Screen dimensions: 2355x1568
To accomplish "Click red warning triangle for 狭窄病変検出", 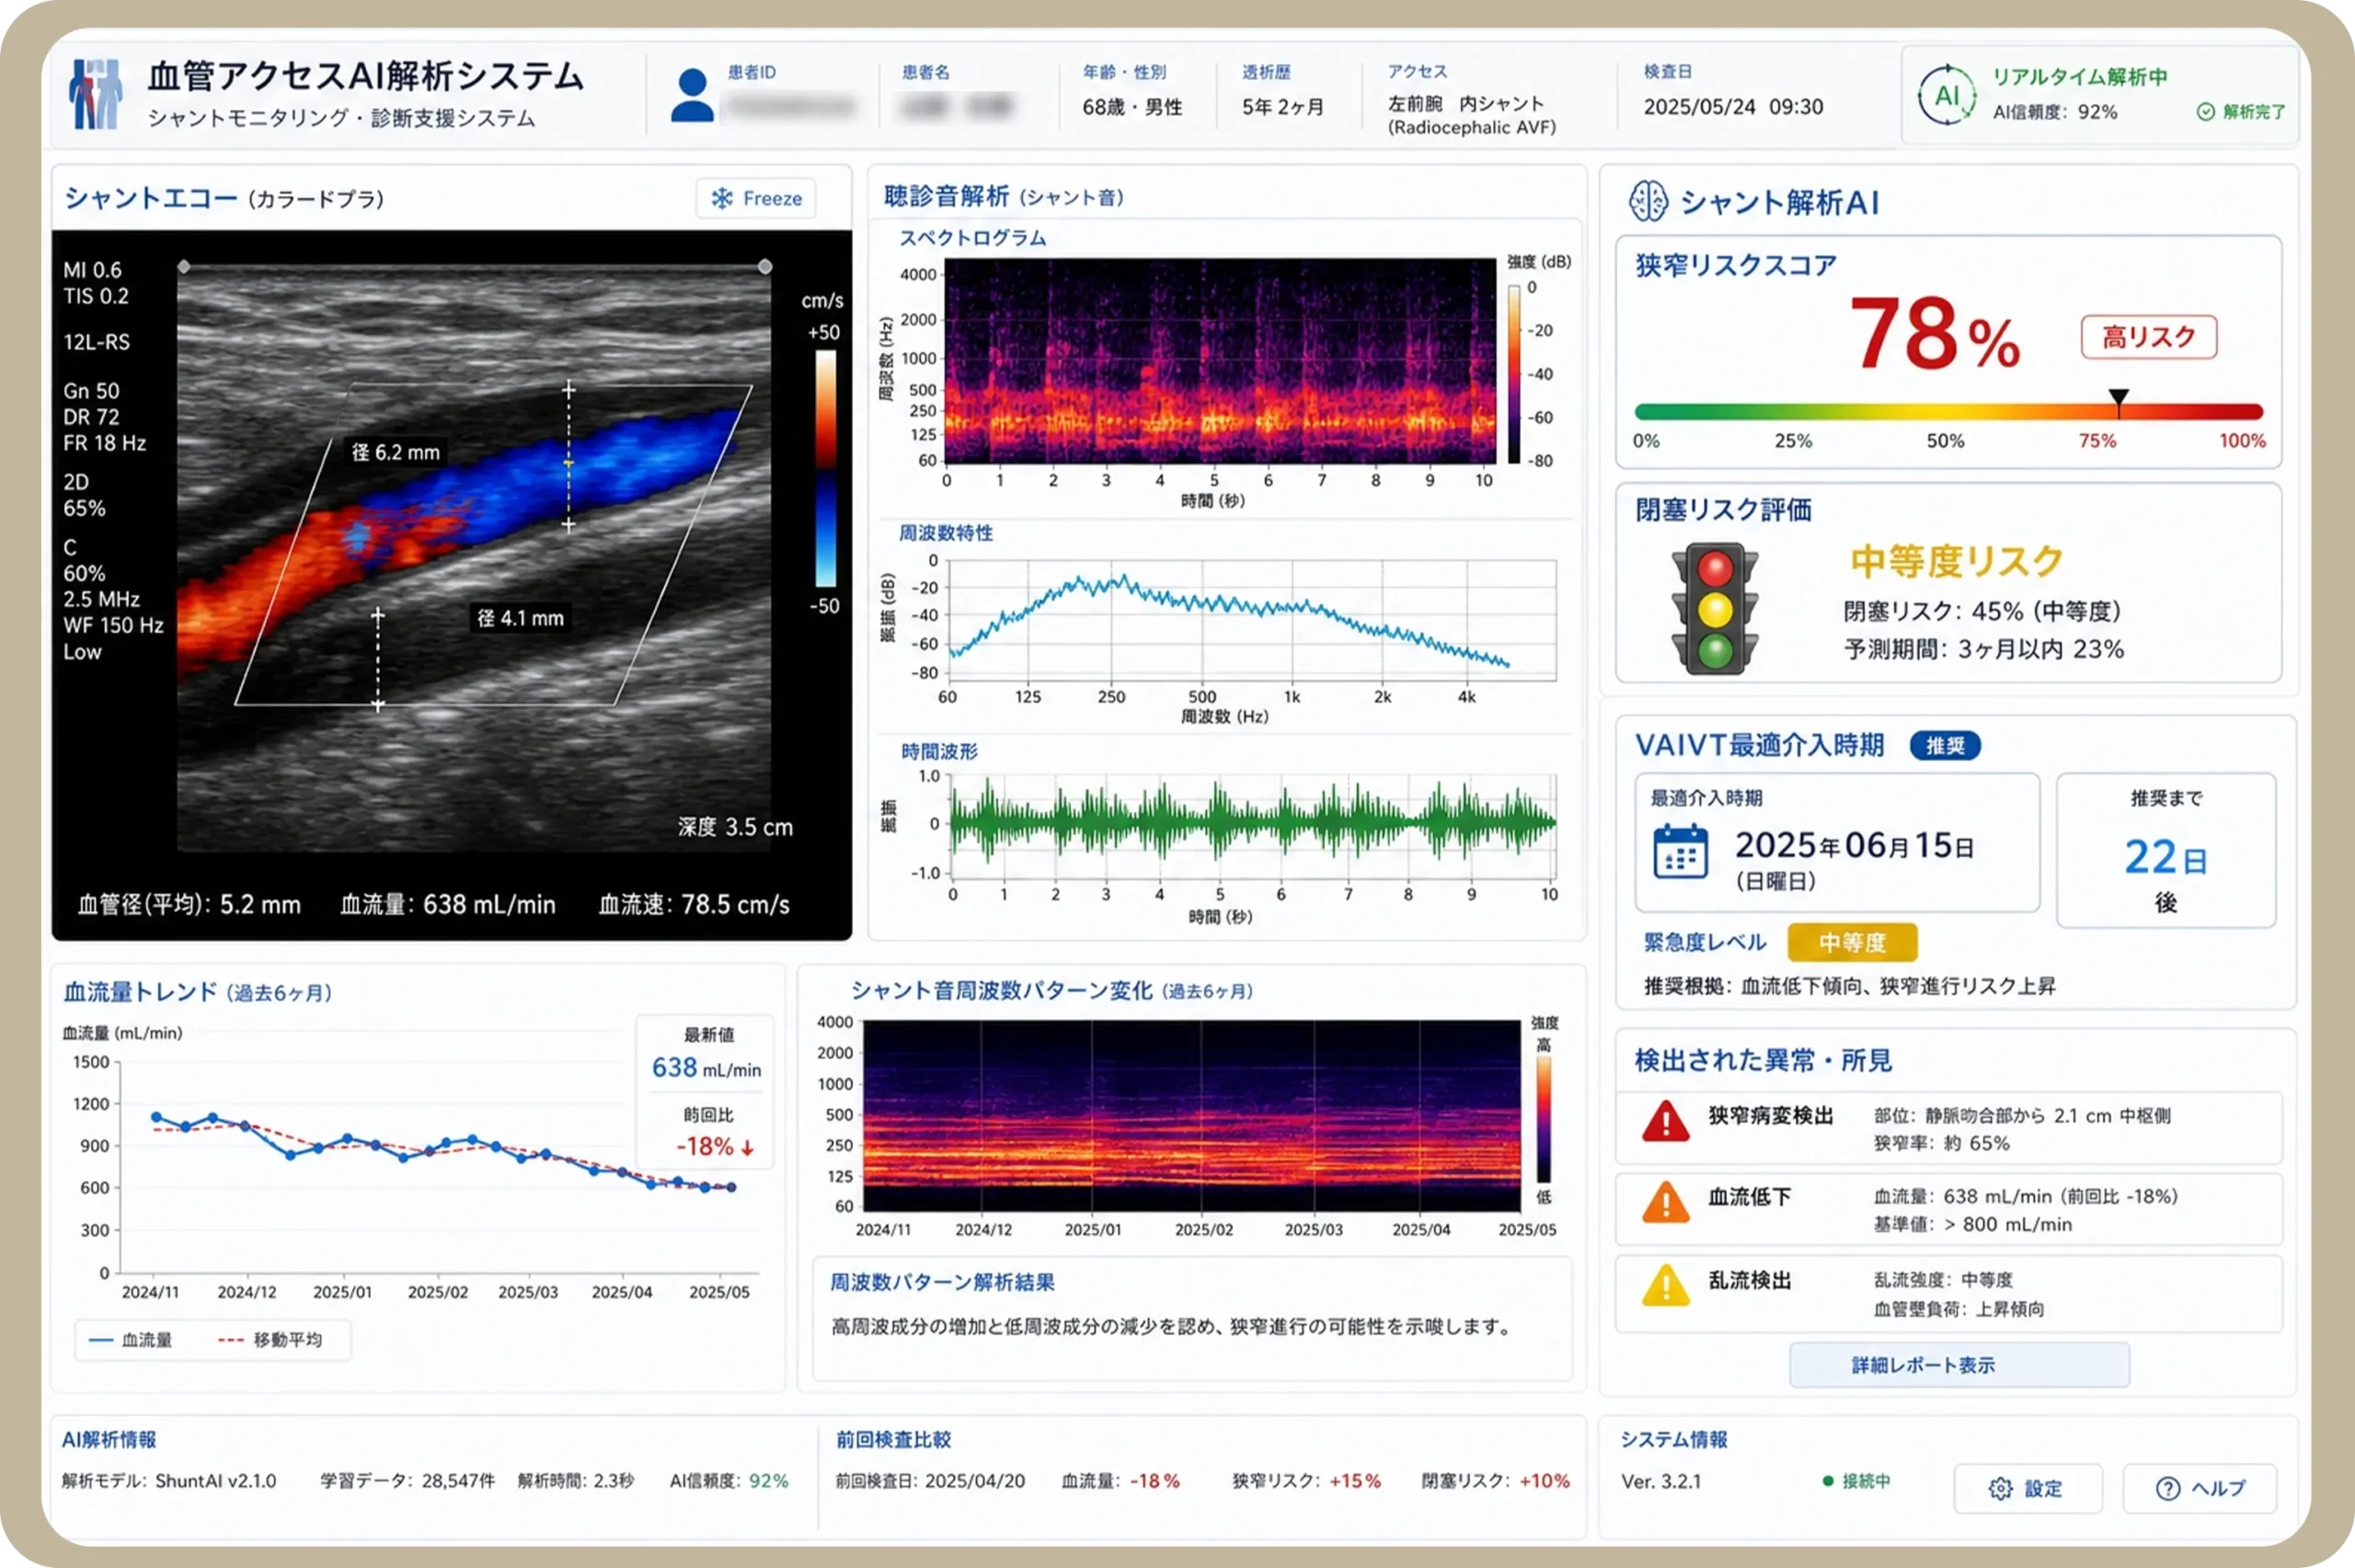I will (1666, 1122).
